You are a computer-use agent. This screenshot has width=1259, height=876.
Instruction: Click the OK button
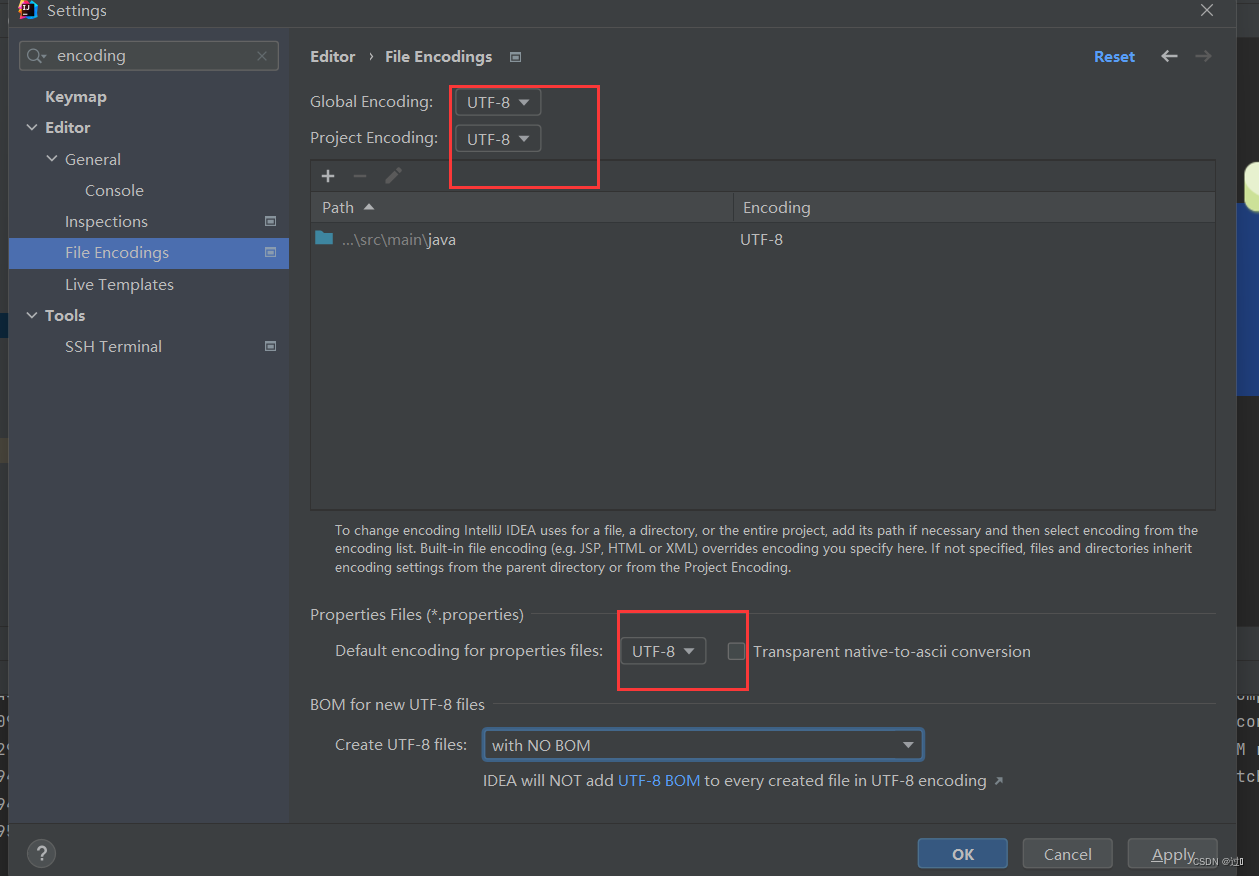point(963,854)
